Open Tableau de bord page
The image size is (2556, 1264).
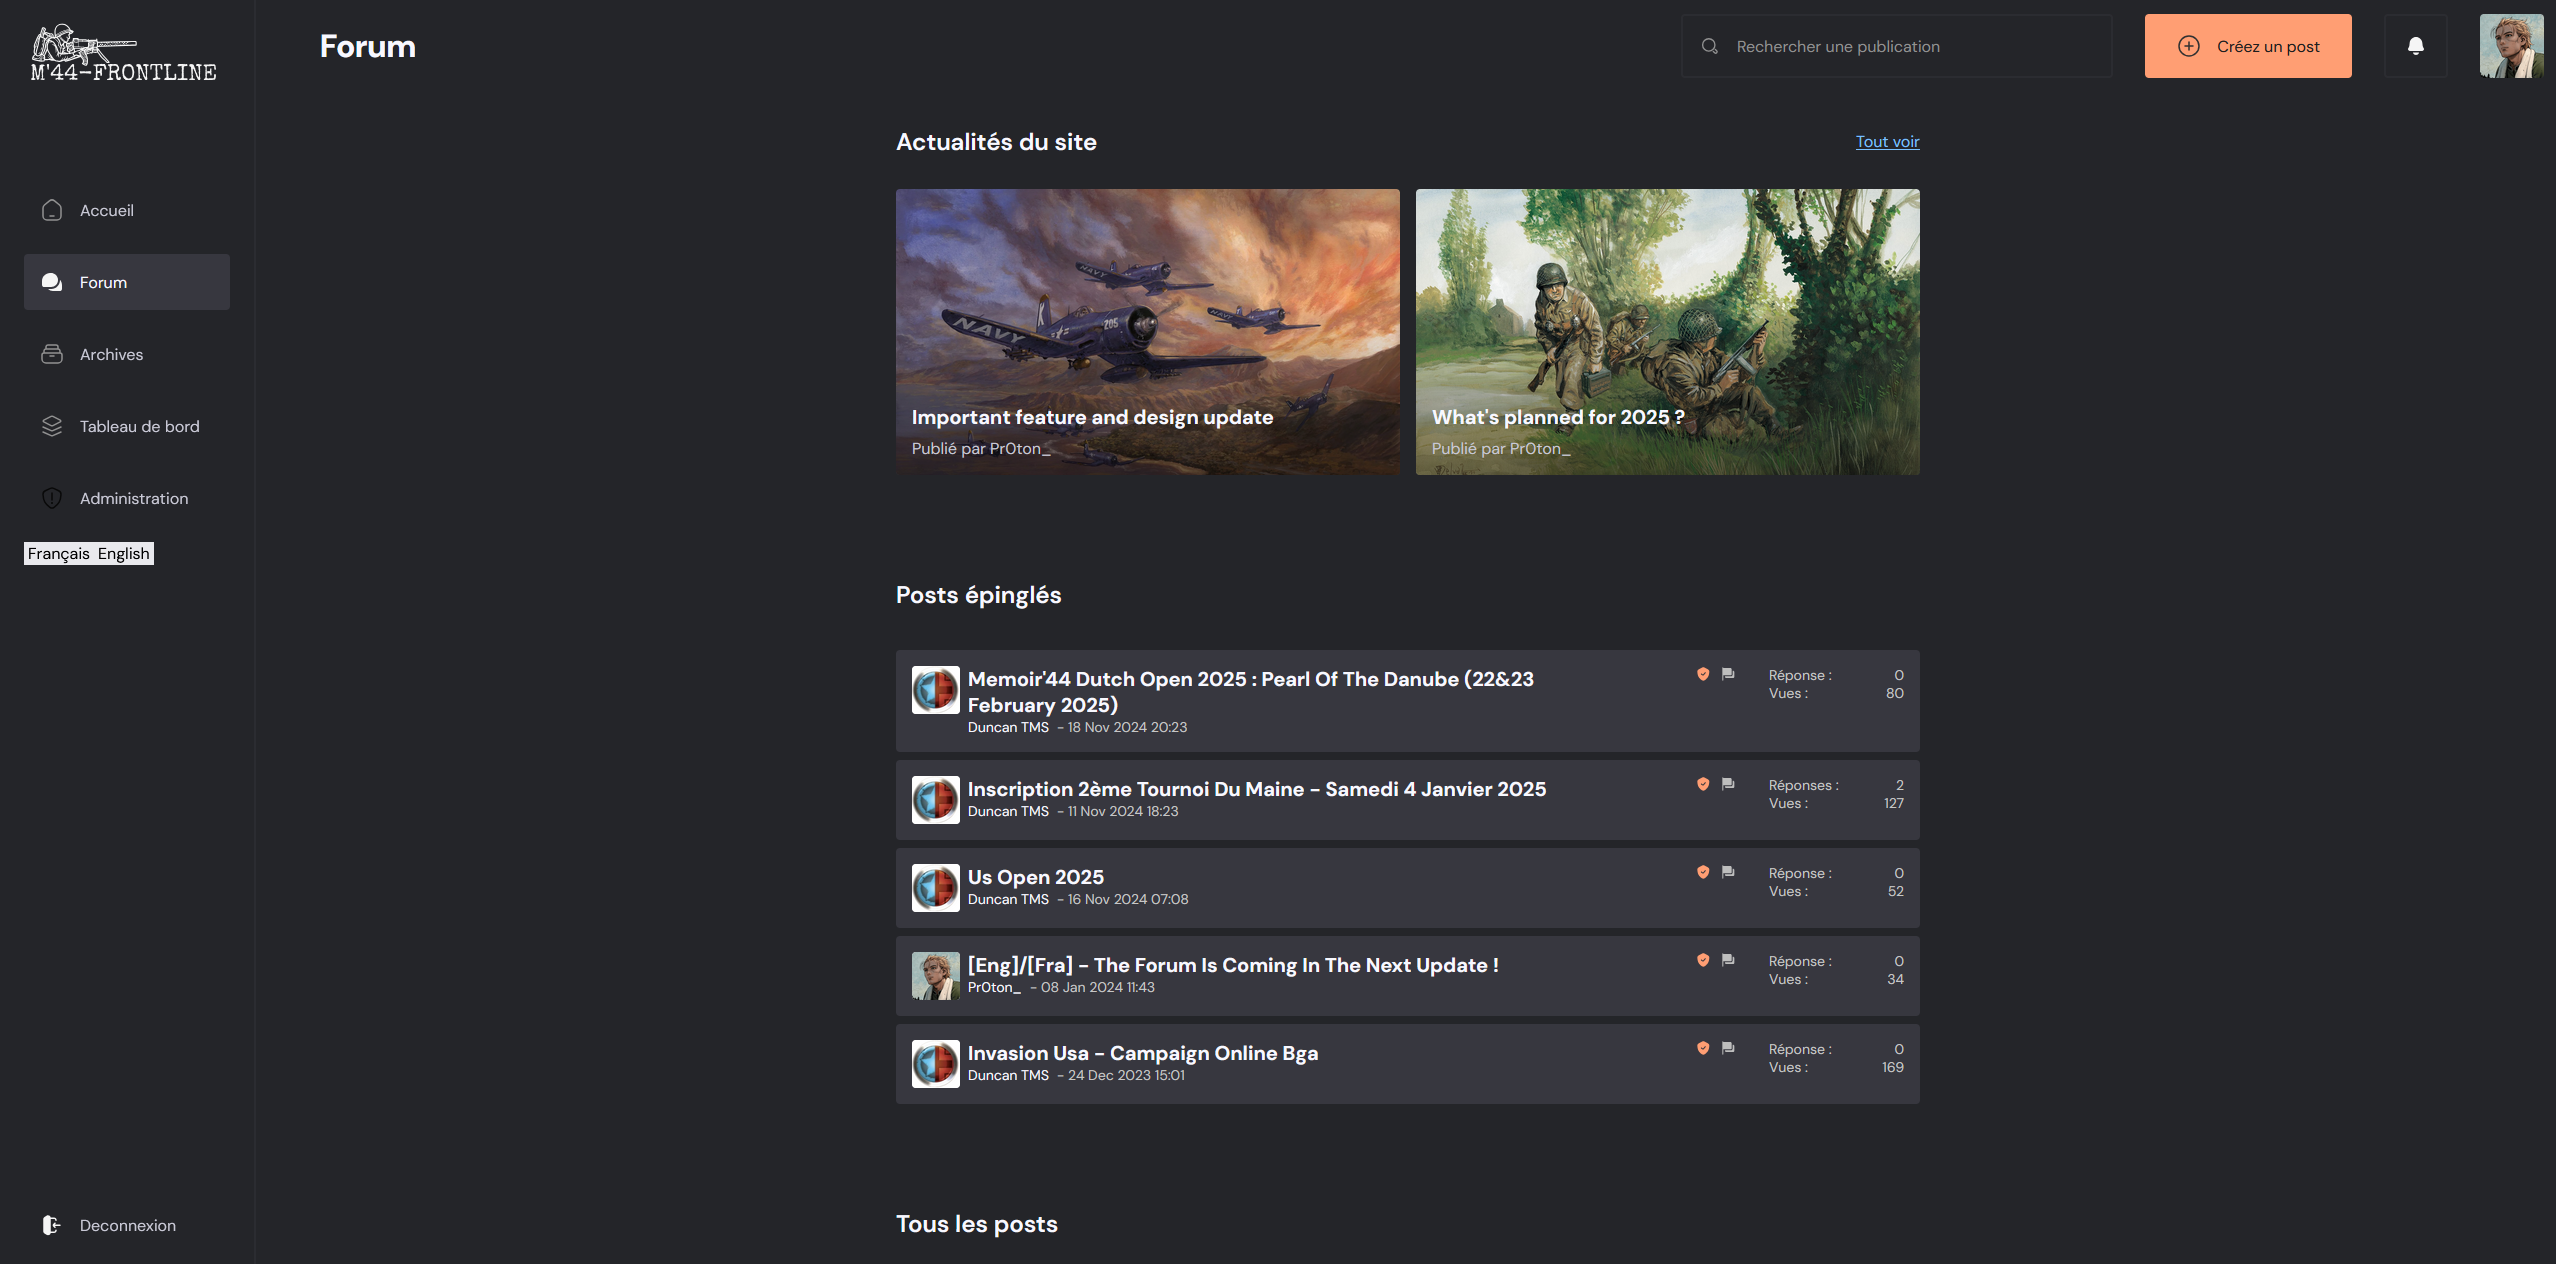(x=139, y=426)
